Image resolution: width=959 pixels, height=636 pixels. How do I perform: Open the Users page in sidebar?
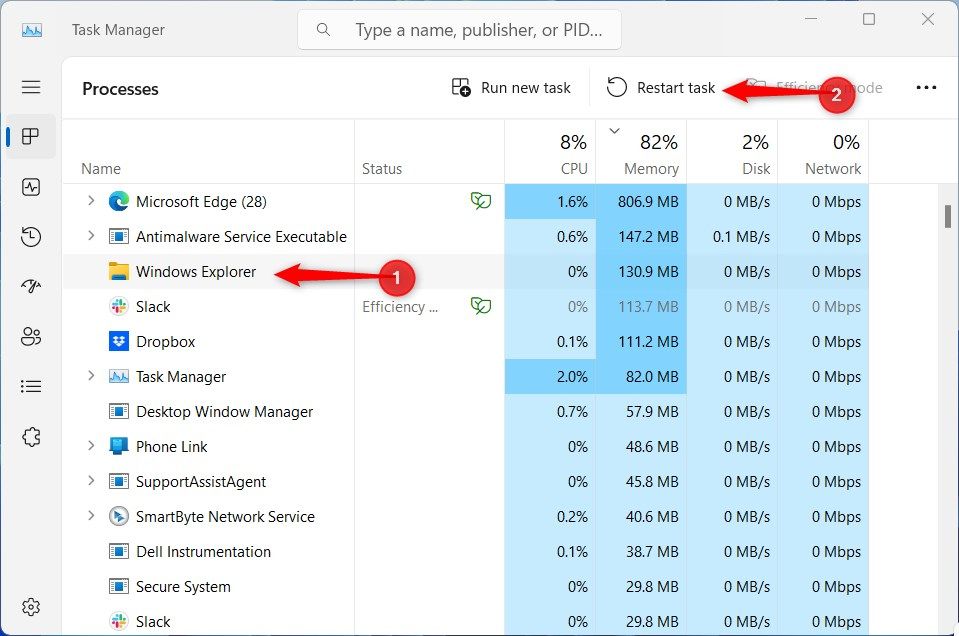(x=31, y=336)
